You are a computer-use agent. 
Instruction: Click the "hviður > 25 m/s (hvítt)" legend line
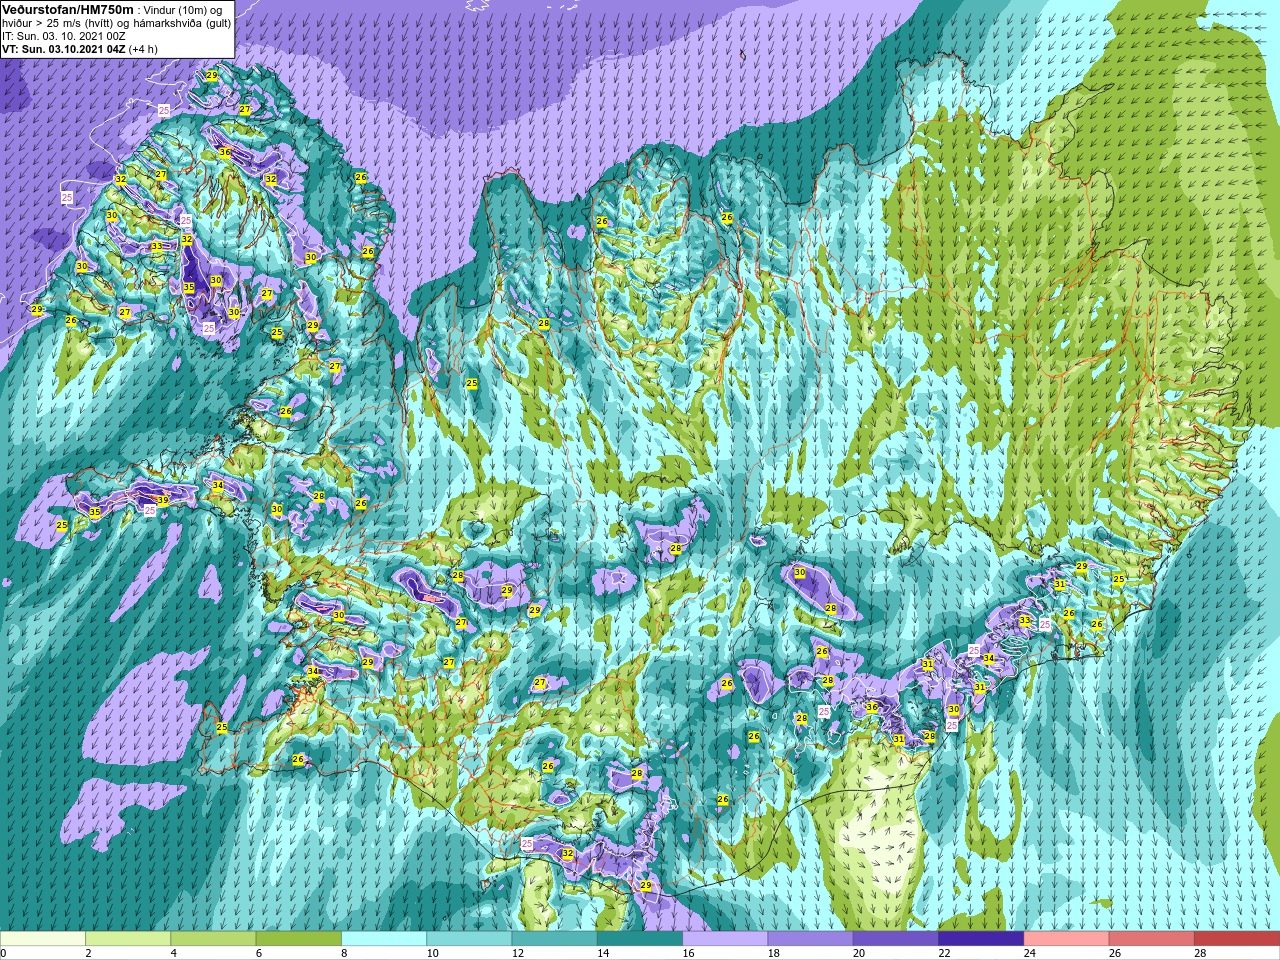59,22
